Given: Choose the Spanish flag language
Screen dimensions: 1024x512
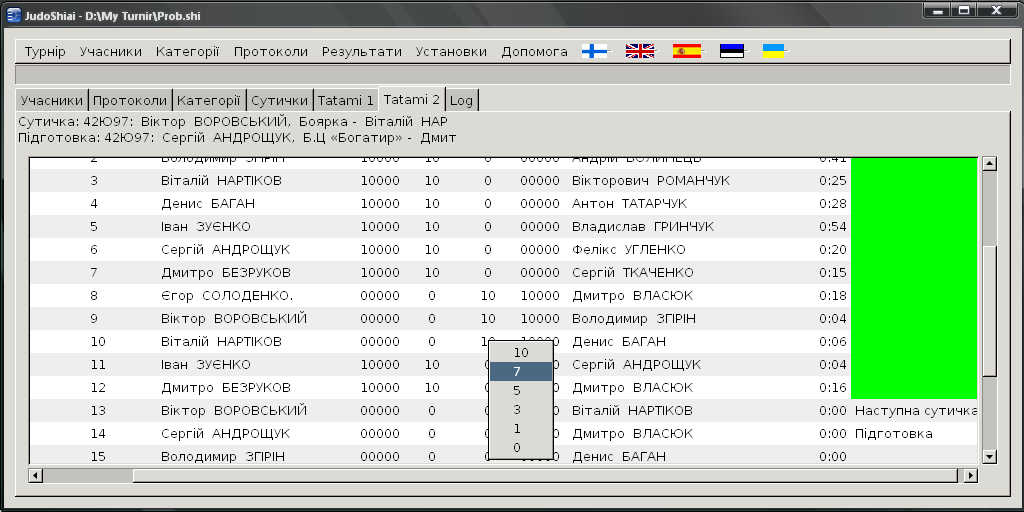Looking at the screenshot, I should click(687, 51).
